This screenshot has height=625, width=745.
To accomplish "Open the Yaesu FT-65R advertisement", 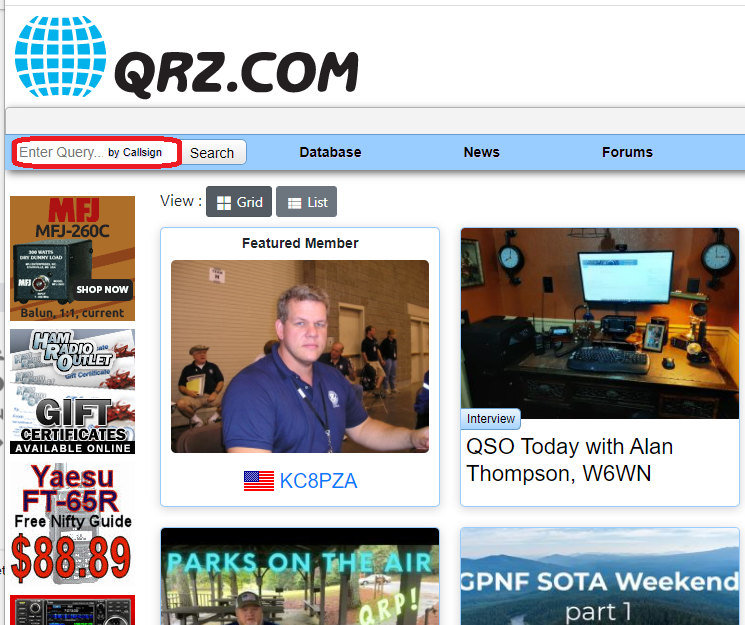I will pyautogui.click(x=73, y=525).
